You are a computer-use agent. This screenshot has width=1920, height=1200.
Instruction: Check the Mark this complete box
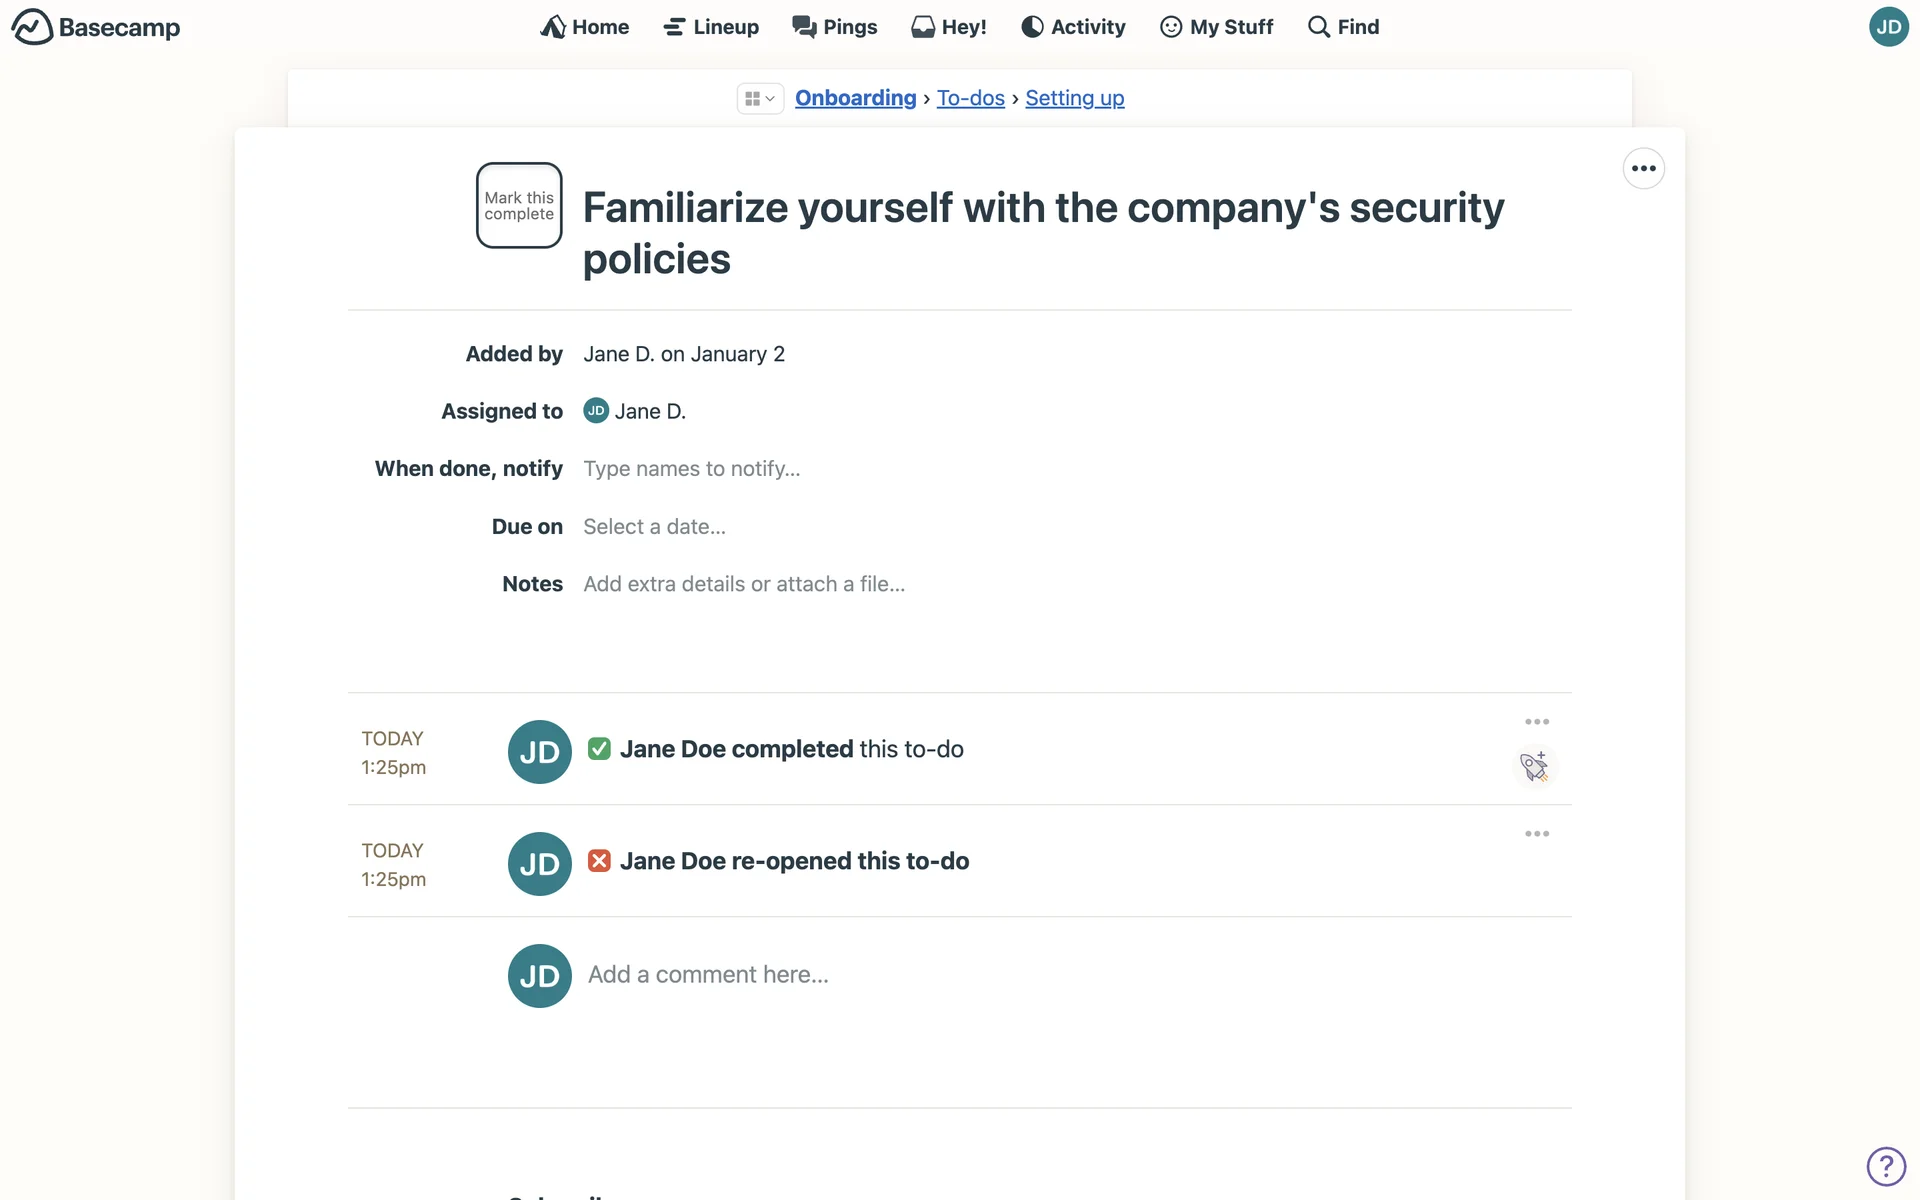click(x=519, y=205)
